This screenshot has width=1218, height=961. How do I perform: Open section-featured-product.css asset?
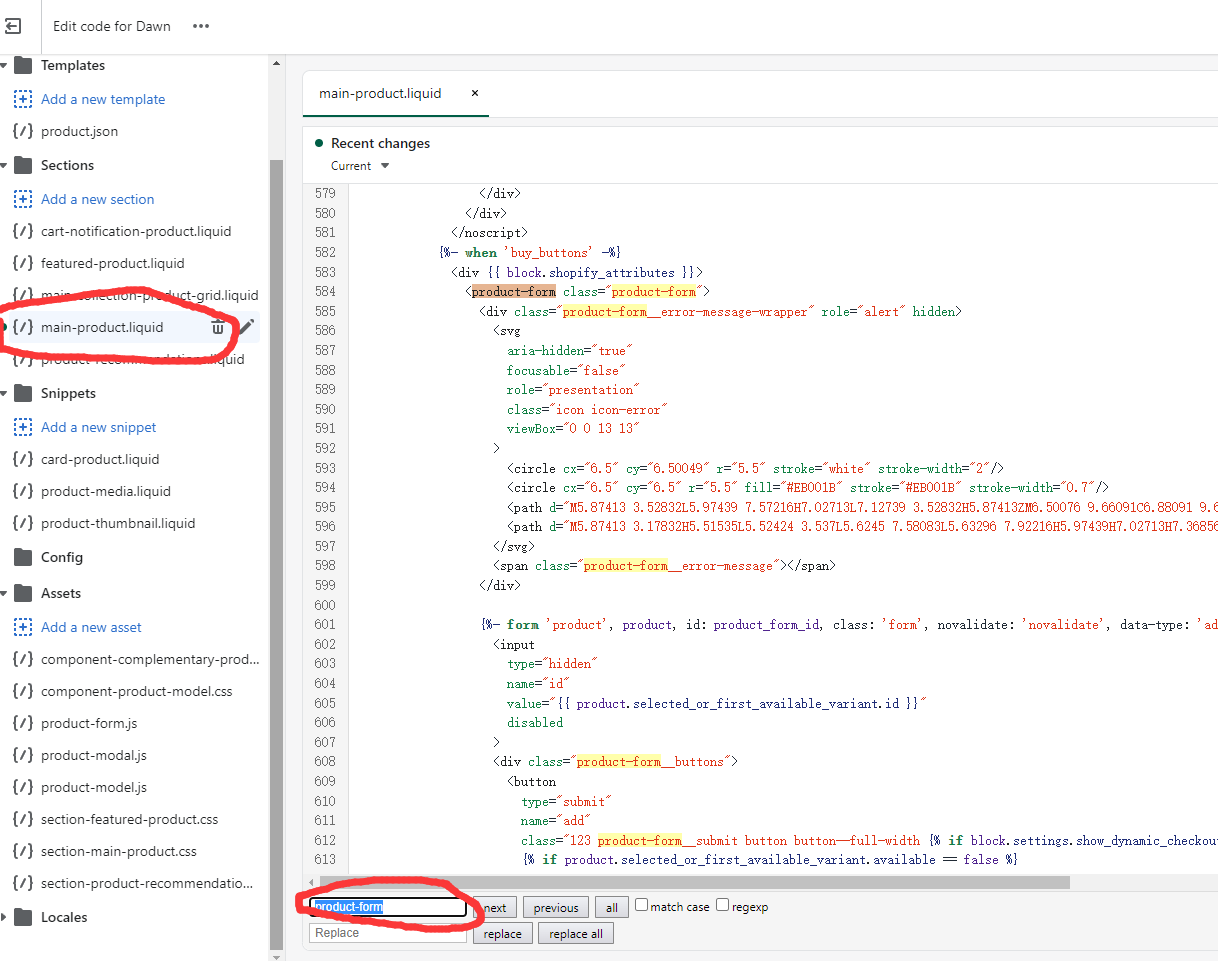129,819
